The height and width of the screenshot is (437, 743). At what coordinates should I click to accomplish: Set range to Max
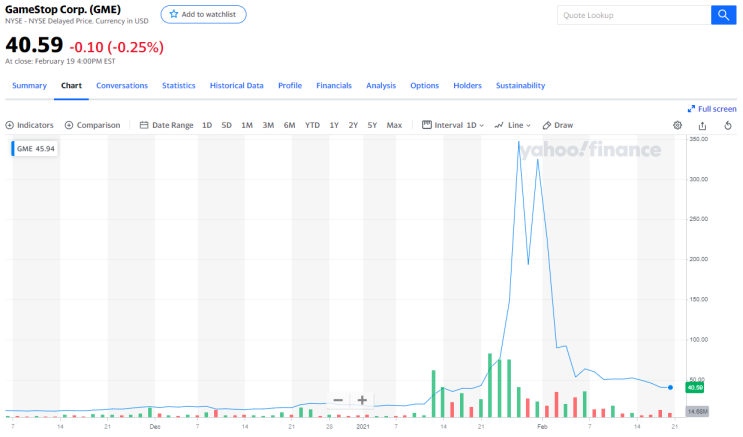point(394,125)
